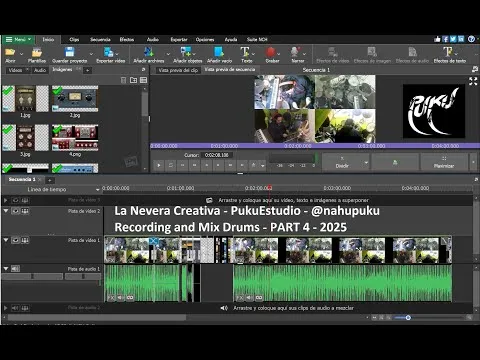Image resolution: width=480 pixels, height=360 pixels.
Task: Click the Narrar microphone icon
Action: point(295,52)
